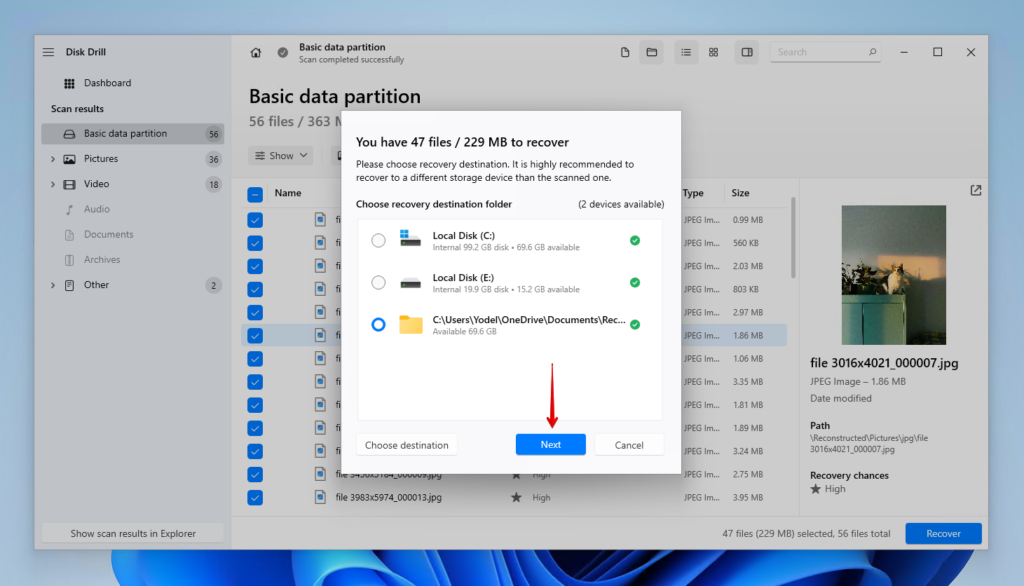Open the hamburger menu in the sidebar
Viewport: 1024px width, 586px height.
coord(47,51)
